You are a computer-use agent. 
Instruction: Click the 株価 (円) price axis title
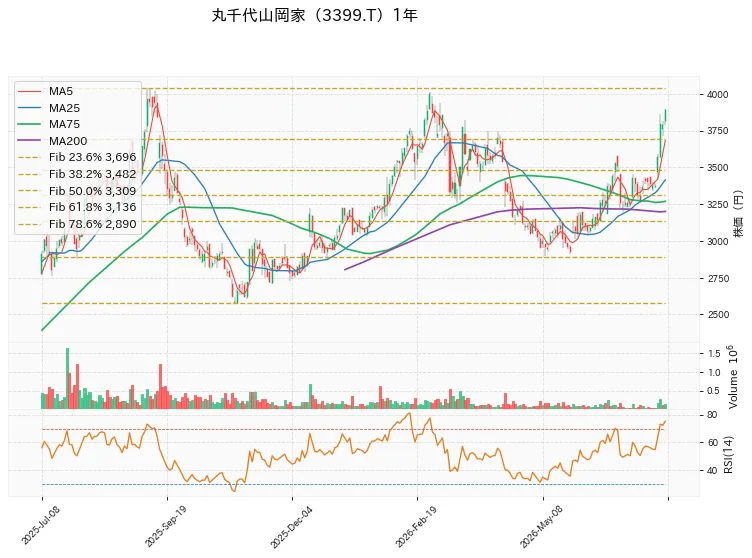737,214
